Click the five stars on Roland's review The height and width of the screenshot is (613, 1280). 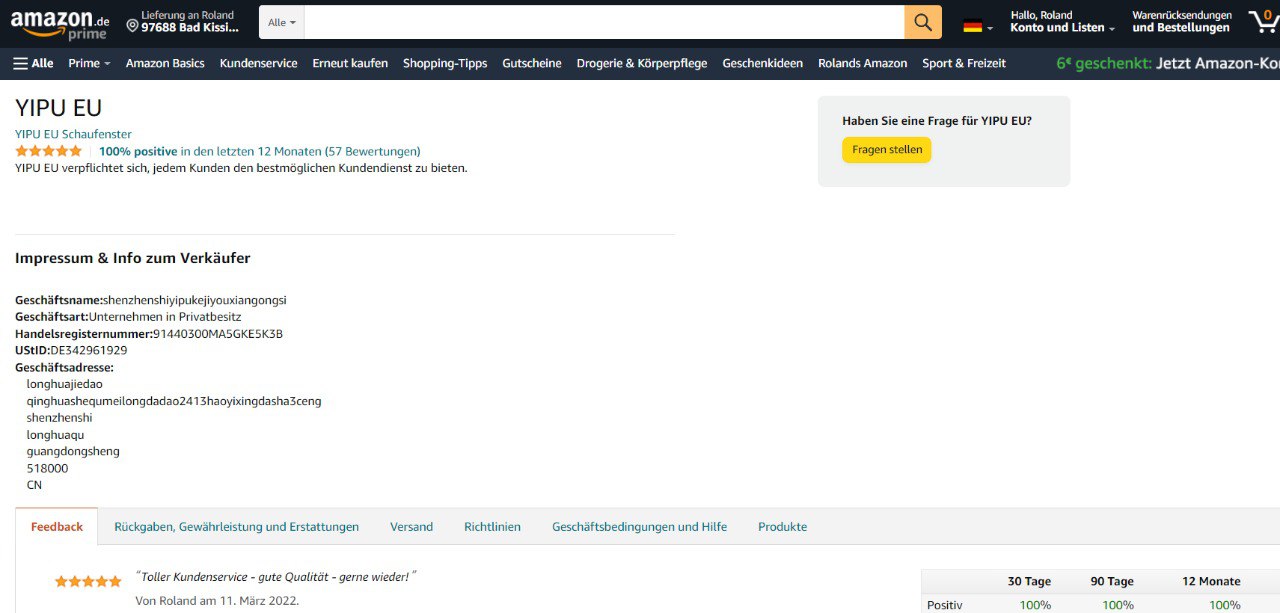(88, 581)
